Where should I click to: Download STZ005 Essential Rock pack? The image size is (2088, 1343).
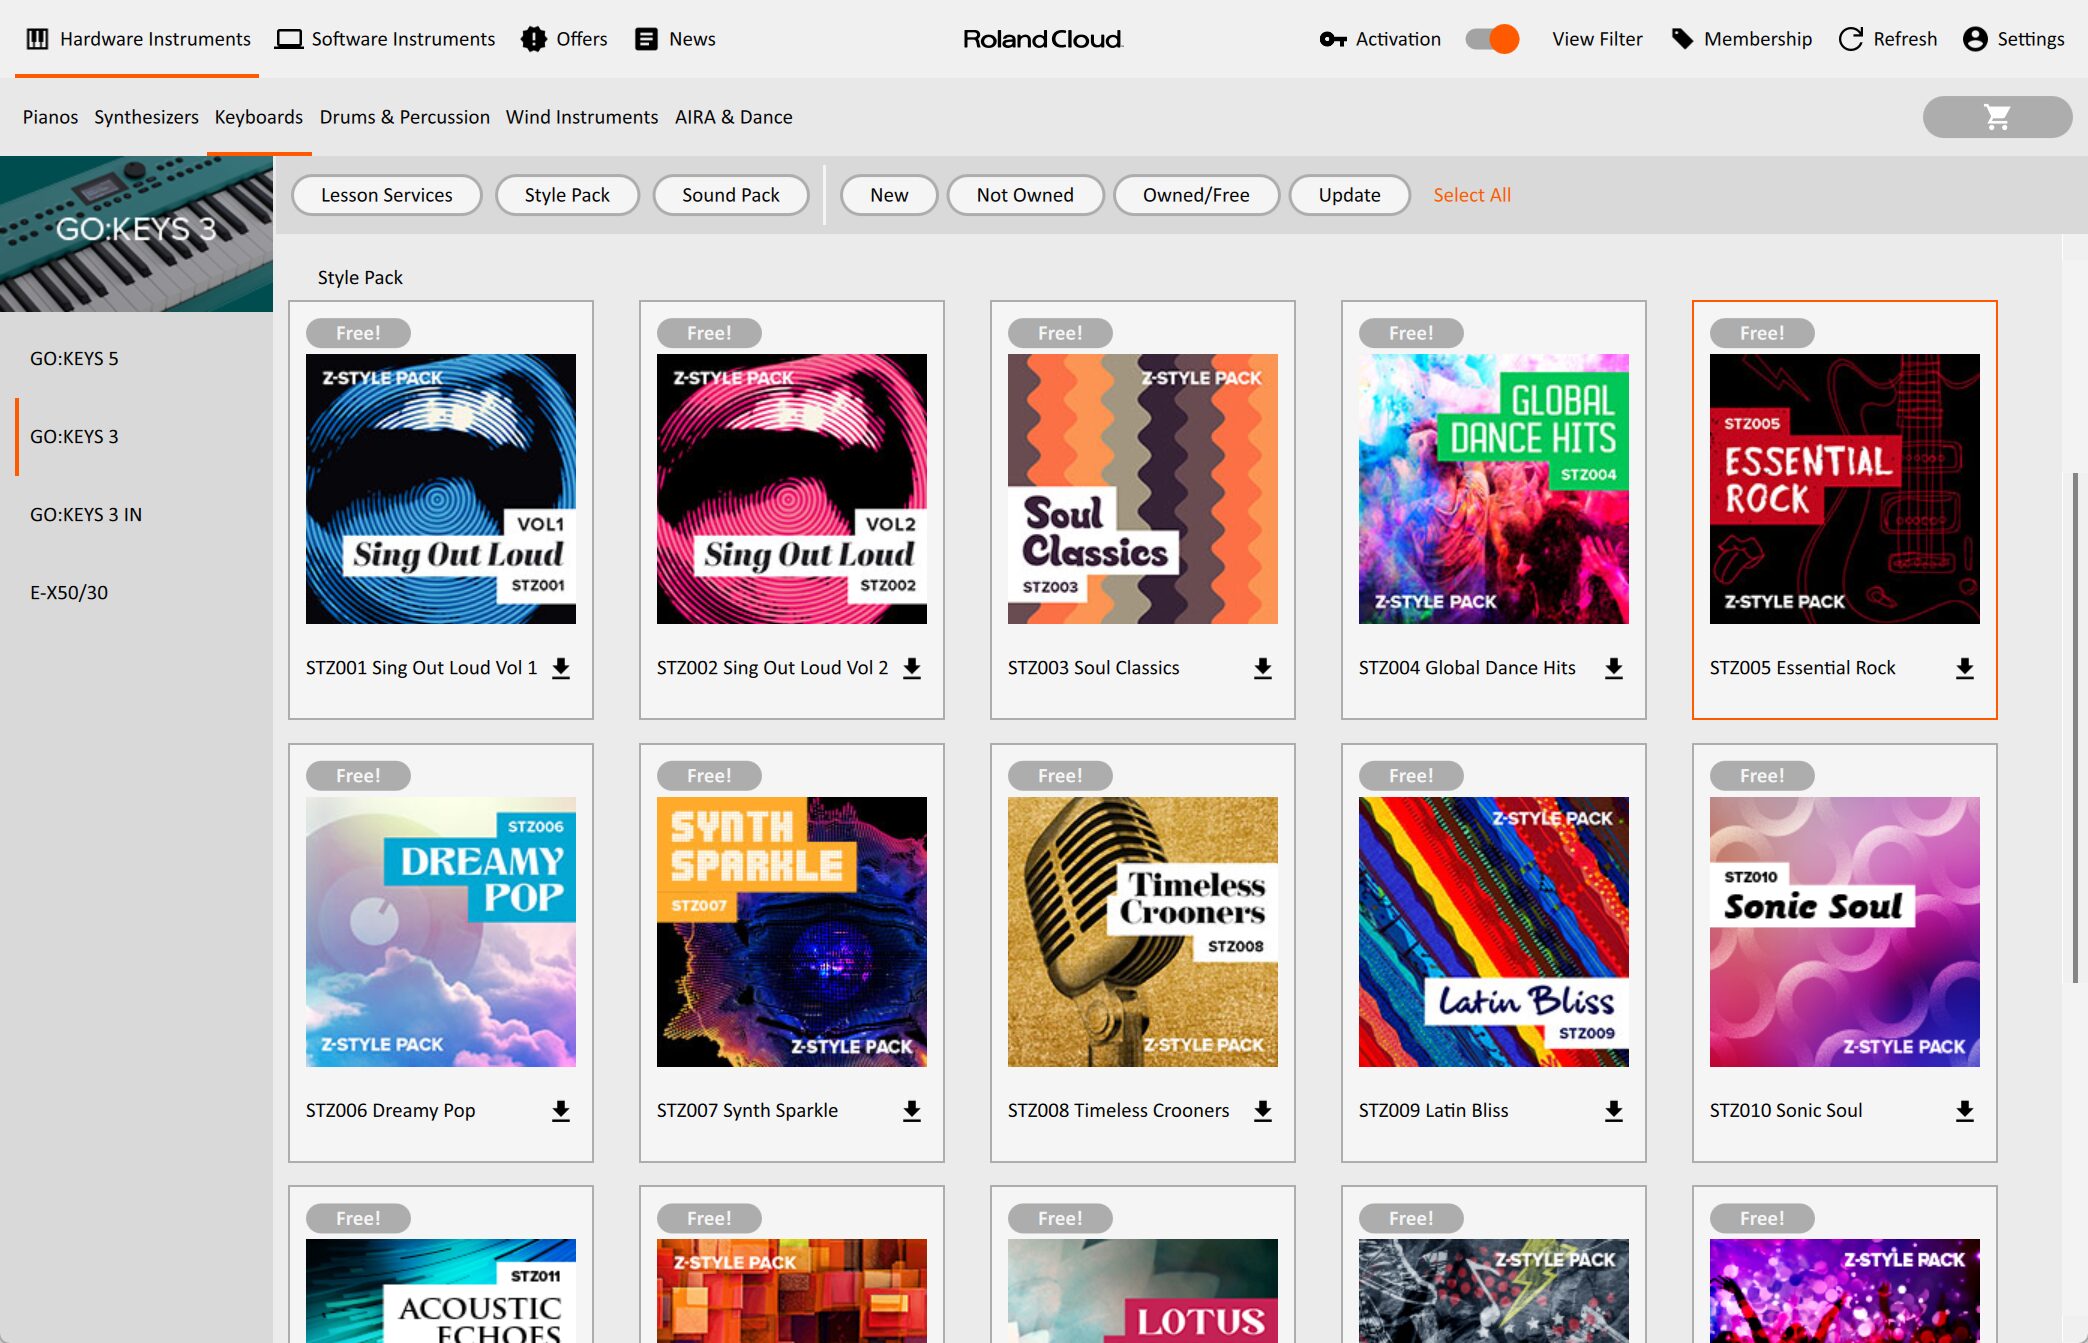(1965, 668)
